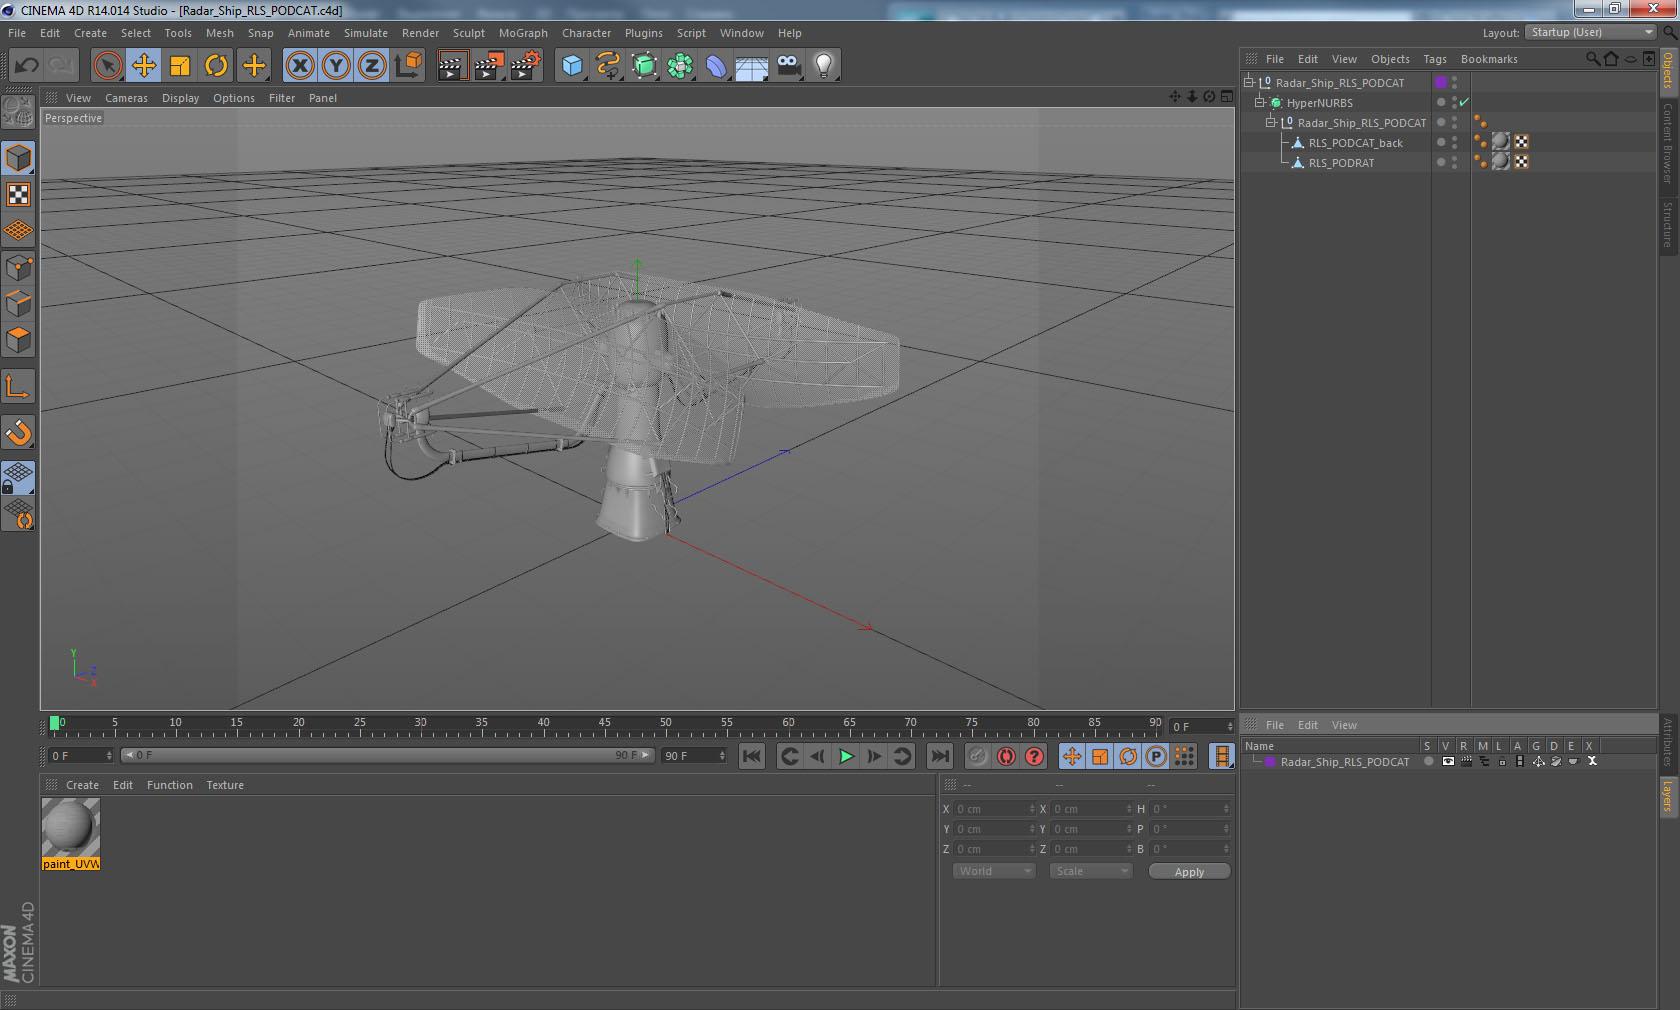Toggle Snap magnet icon
1680x1010 pixels.
point(18,432)
